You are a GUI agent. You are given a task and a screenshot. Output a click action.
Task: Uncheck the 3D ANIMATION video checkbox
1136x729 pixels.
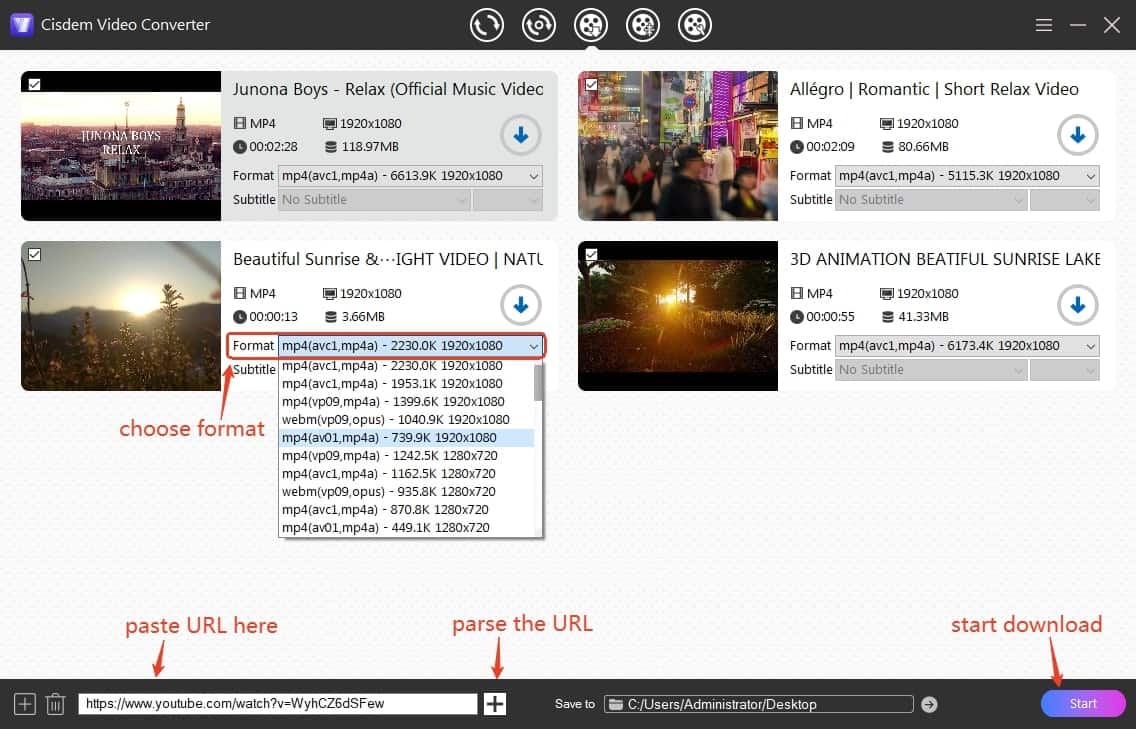click(591, 254)
